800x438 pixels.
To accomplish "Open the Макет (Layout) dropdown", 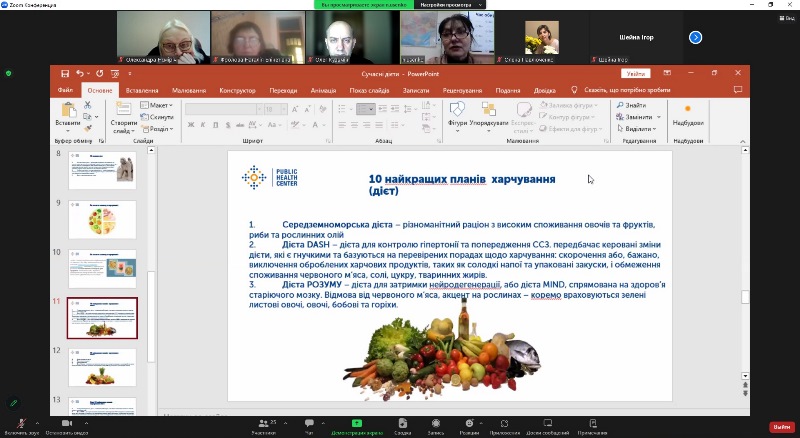I will 156,105.
